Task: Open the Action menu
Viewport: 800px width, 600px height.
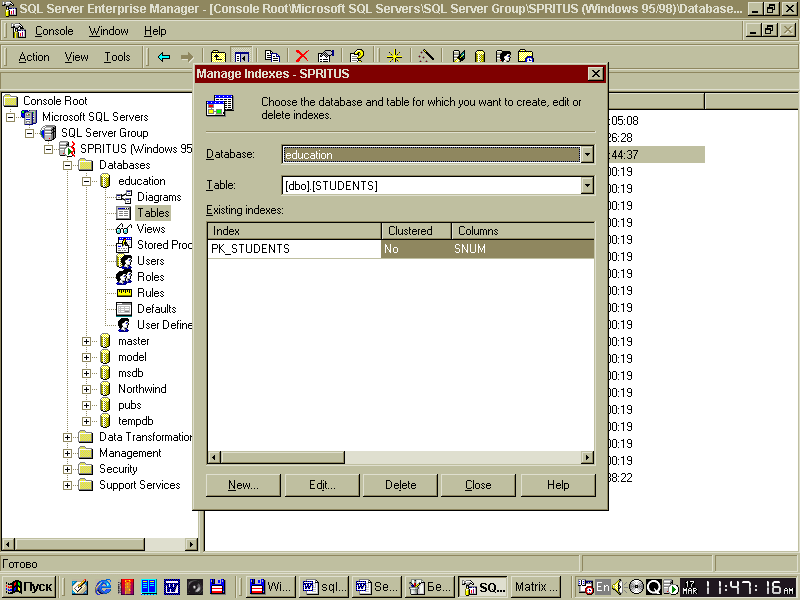Action: [34, 57]
